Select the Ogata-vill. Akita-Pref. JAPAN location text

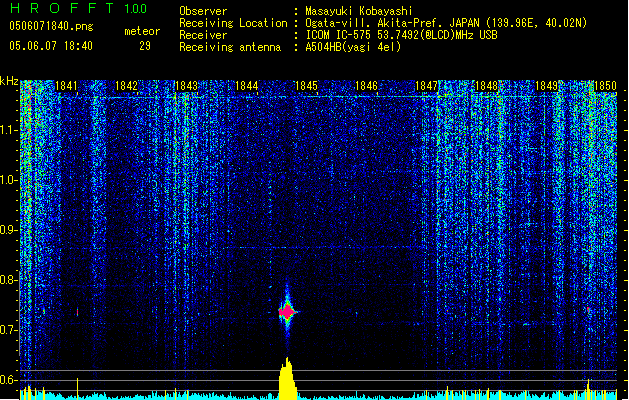click(446, 23)
